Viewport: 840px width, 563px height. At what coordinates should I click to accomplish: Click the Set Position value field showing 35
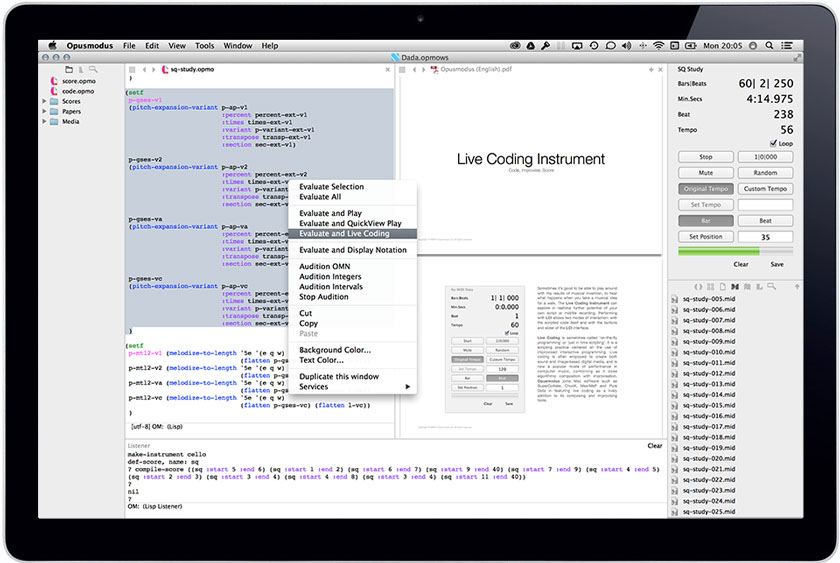[765, 237]
